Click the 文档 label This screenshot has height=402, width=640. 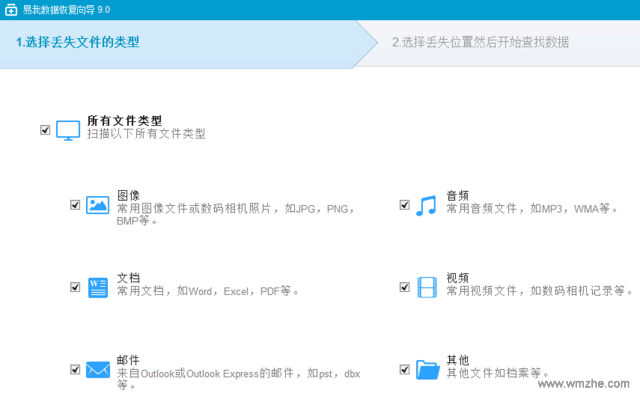coord(128,278)
